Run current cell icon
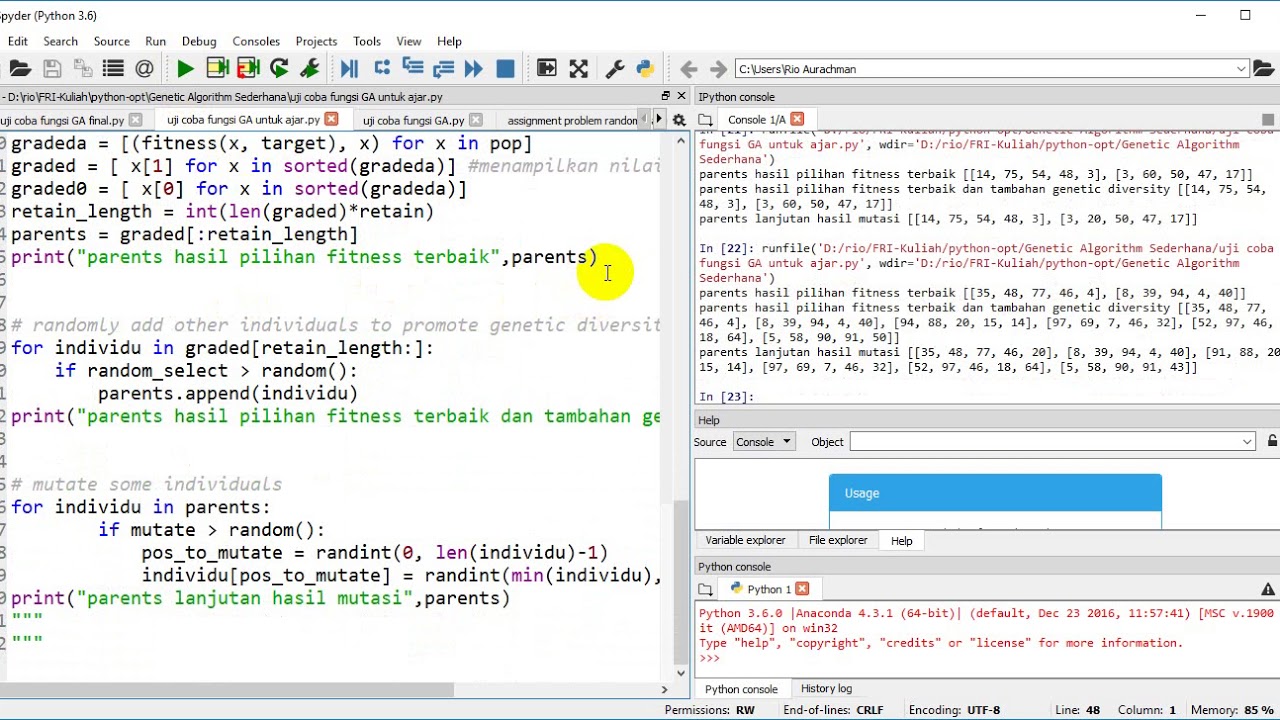This screenshot has width=1280, height=720. [x=217, y=69]
